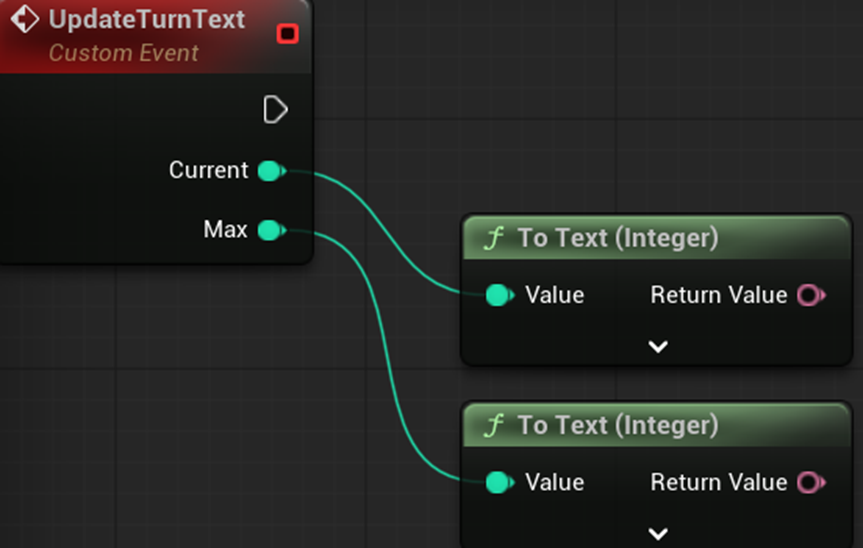Viewport: 863px width, 548px height.
Task: Expand the lower To Text node's advanced options
Action: pyautogui.click(x=657, y=533)
